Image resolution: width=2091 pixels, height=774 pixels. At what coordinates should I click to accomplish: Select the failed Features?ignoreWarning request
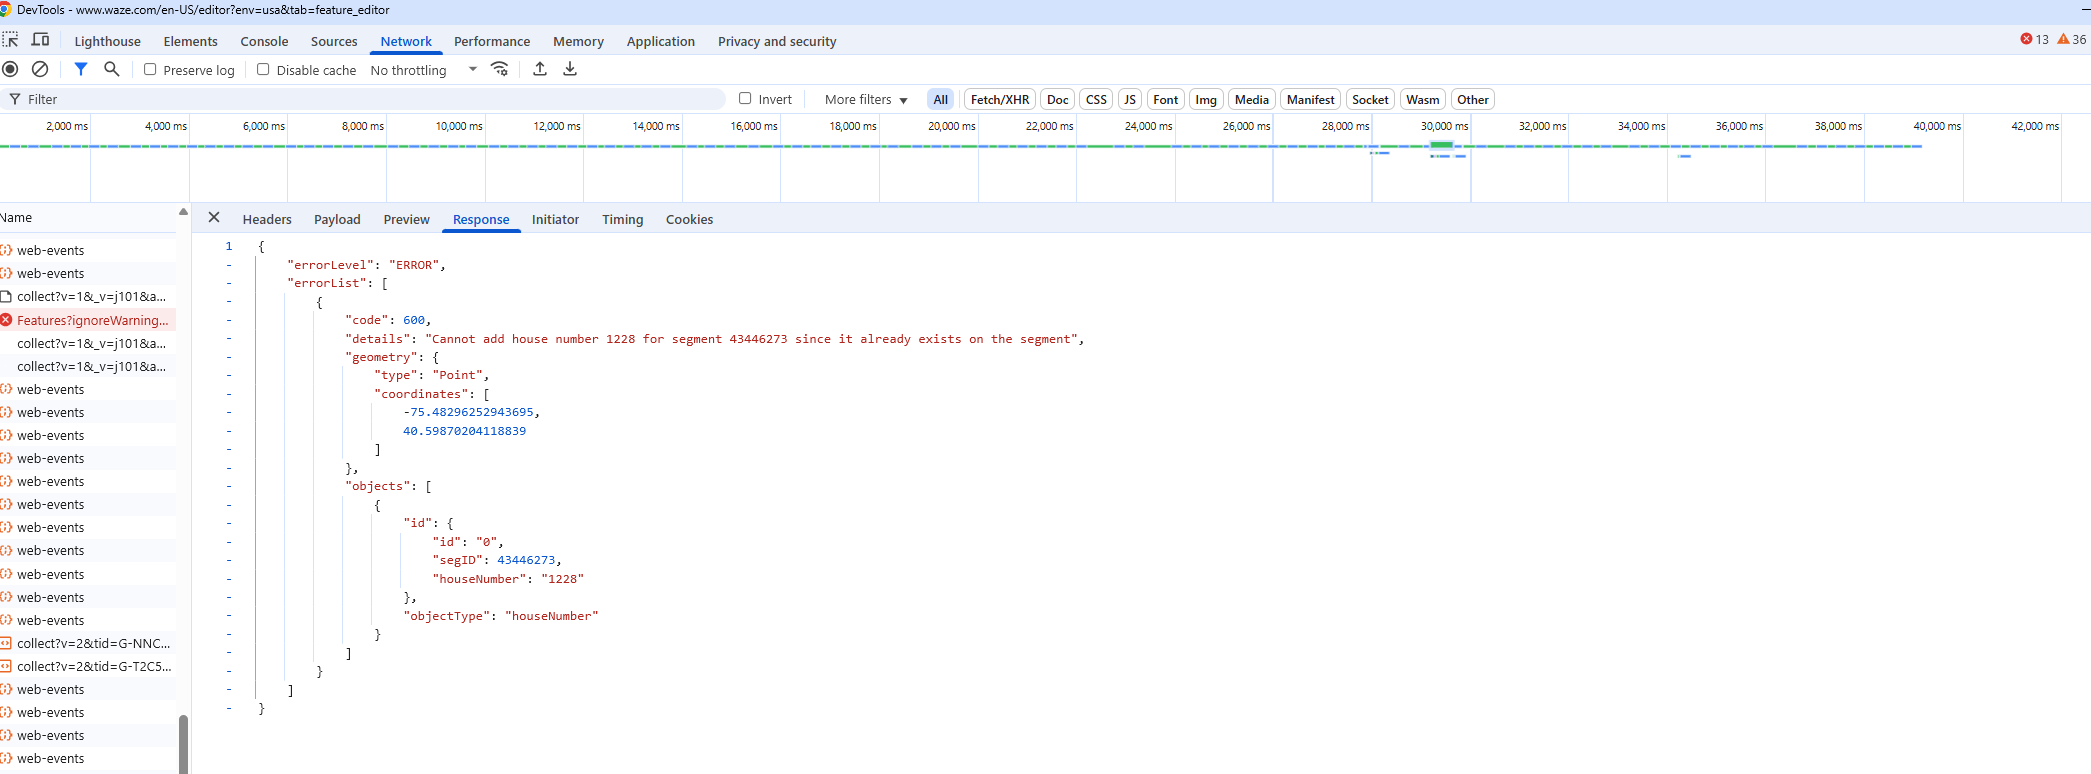pos(92,320)
